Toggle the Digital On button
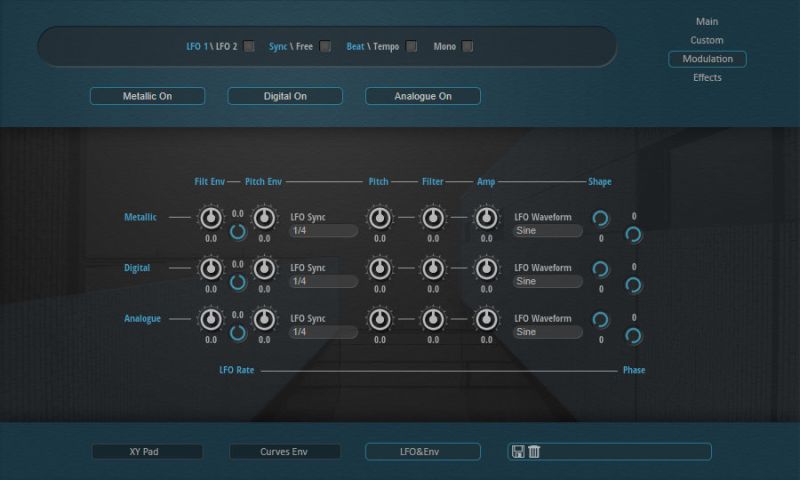800x480 pixels. (285, 96)
